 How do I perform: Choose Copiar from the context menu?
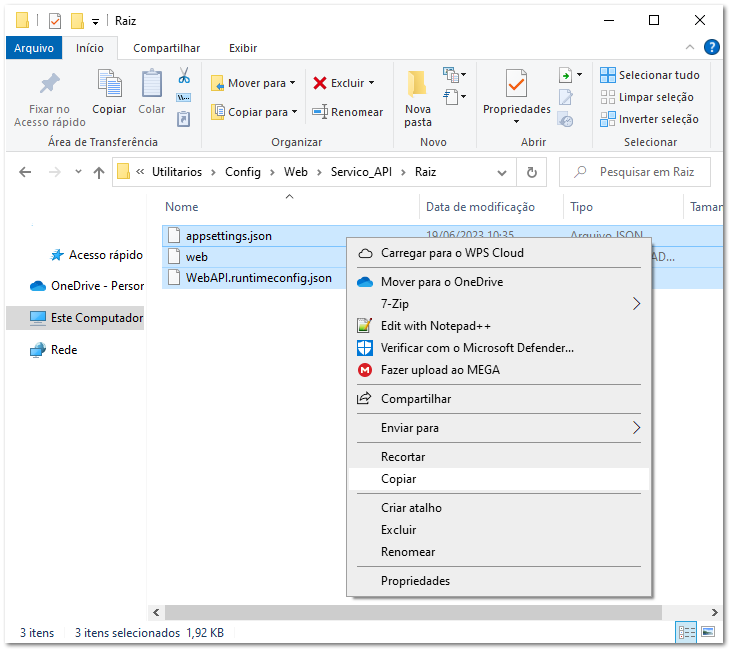click(x=398, y=479)
